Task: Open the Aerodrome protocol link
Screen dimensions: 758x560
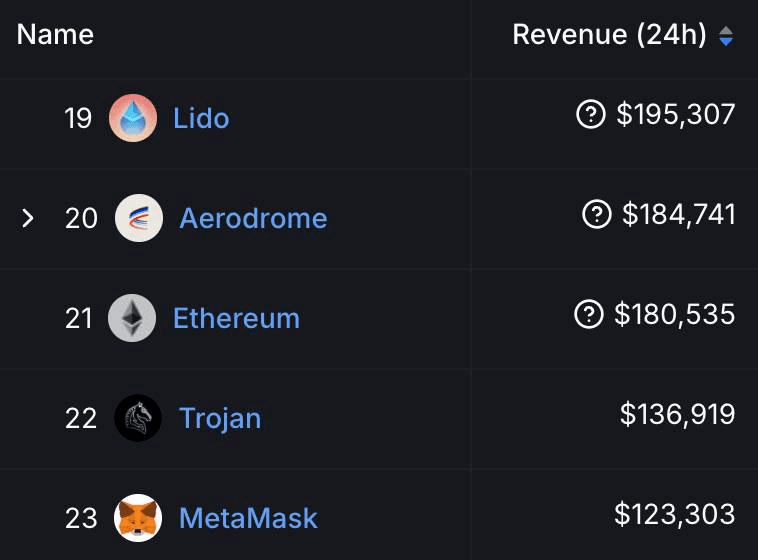Action: pyautogui.click(x=253, y=218)
